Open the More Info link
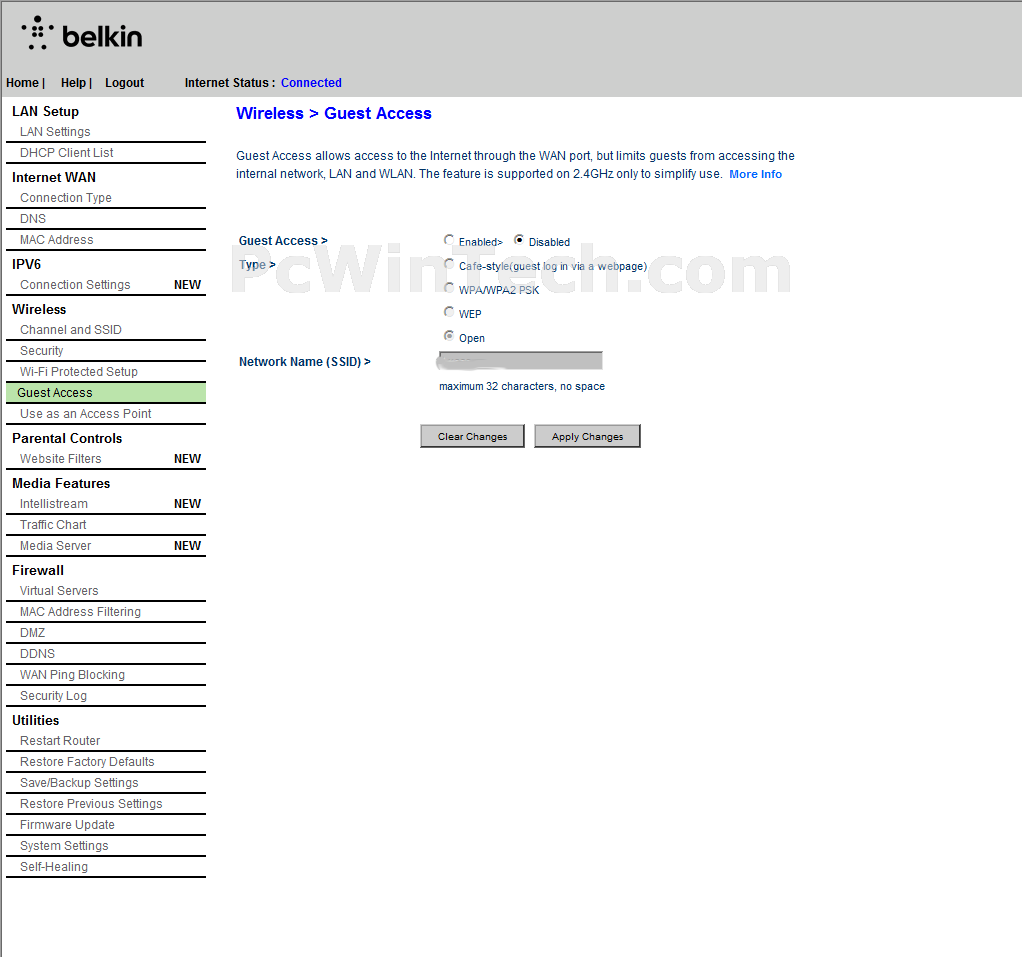Screen dimensions: 1022x957 pyautogui.click(x=755, y=174)
